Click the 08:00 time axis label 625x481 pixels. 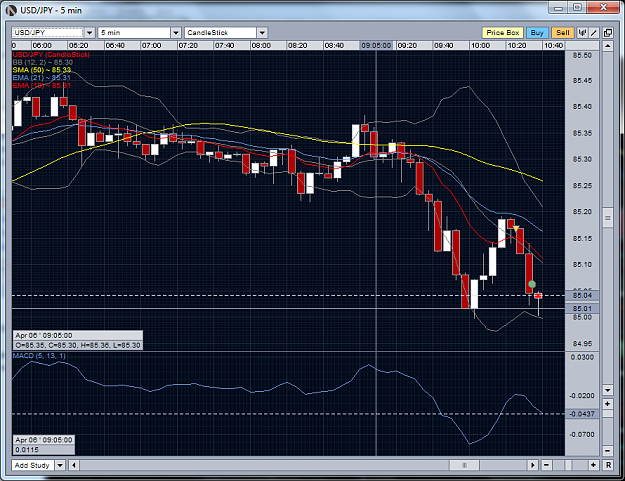pos(261,45)
